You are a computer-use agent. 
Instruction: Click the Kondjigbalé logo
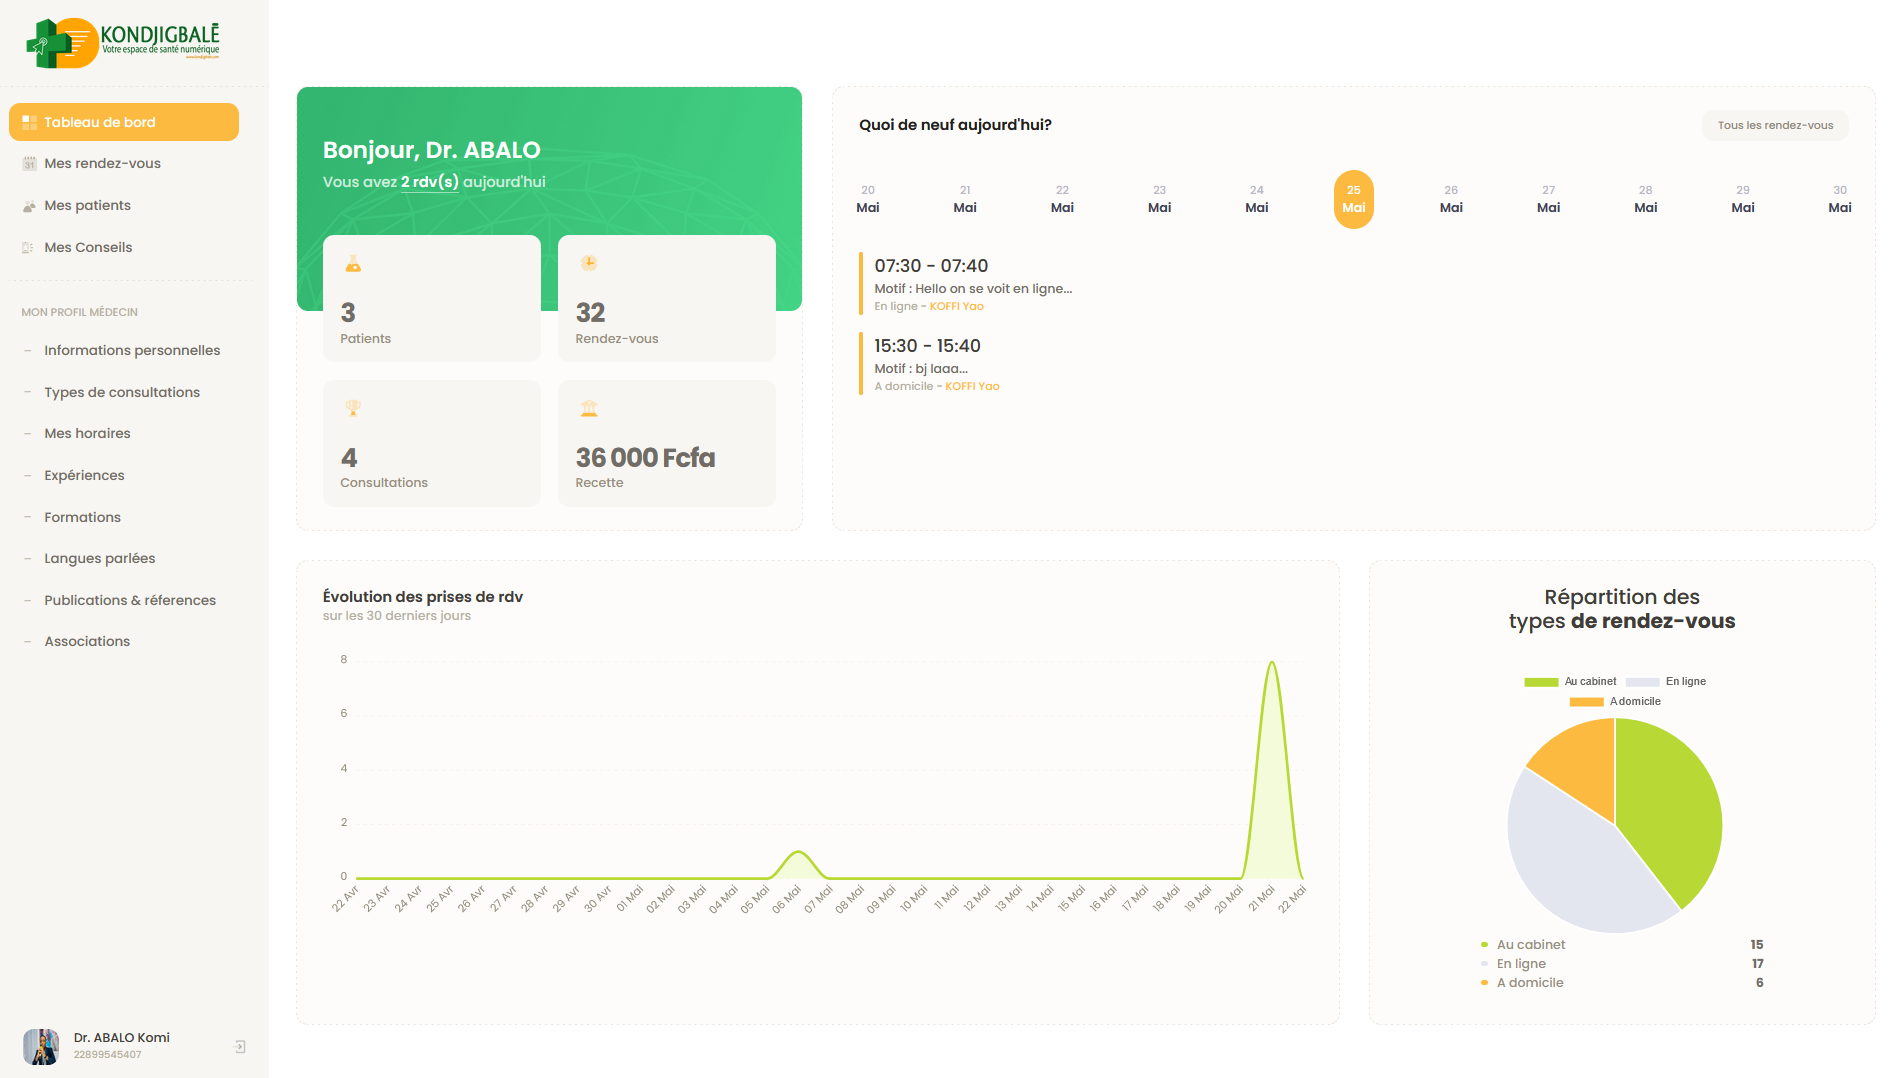(122, 43)
